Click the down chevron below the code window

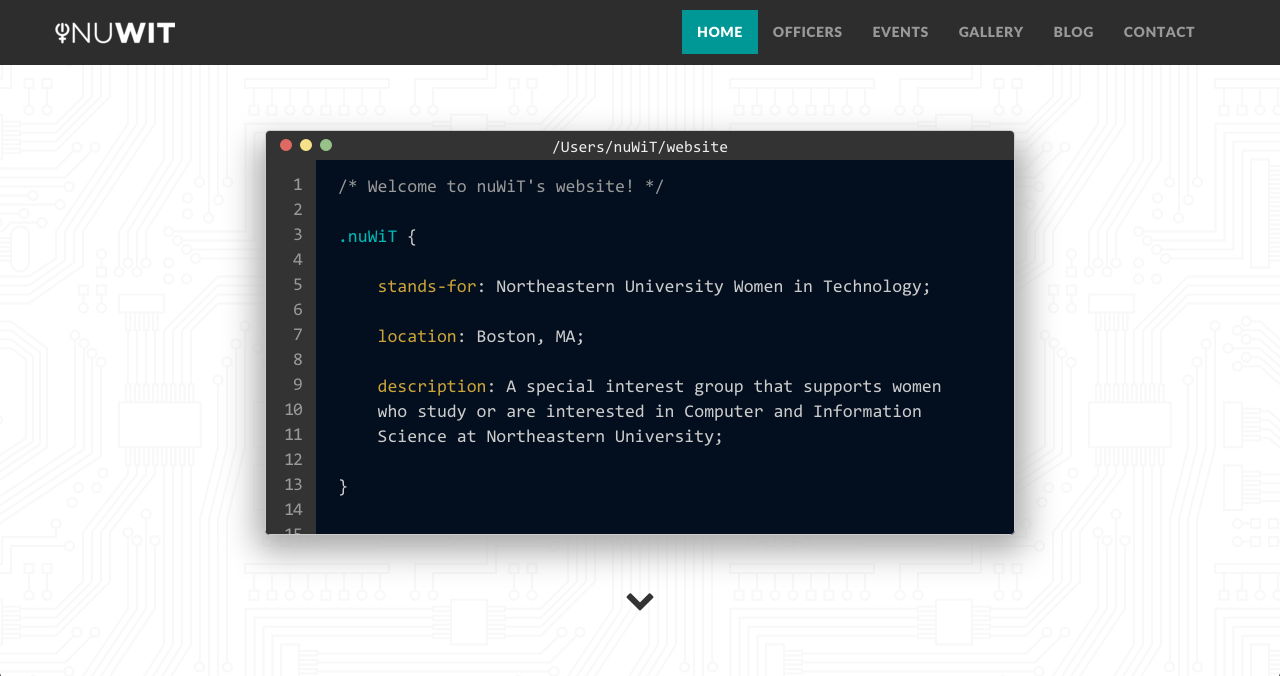point(640,601)
